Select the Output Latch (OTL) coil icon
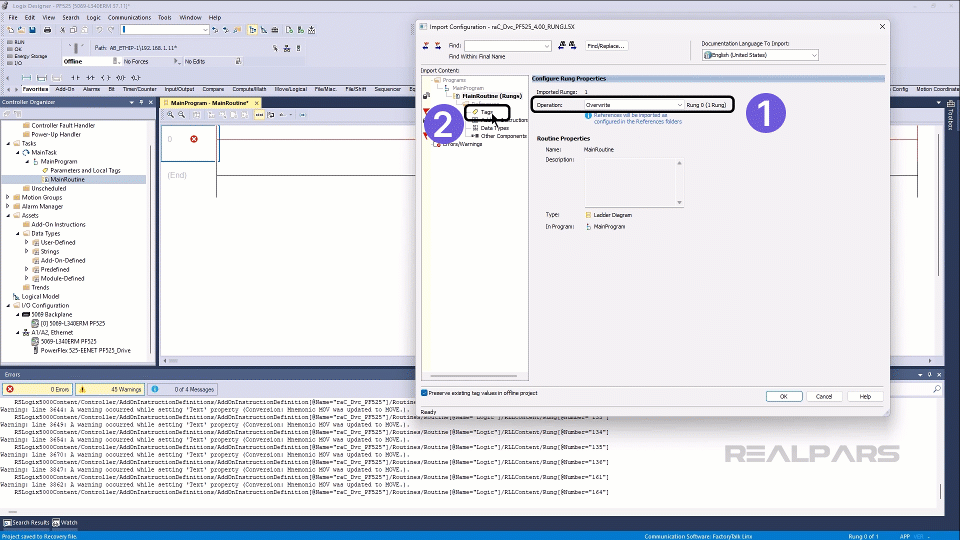The image size is (960, 540). tap(135, 78)
